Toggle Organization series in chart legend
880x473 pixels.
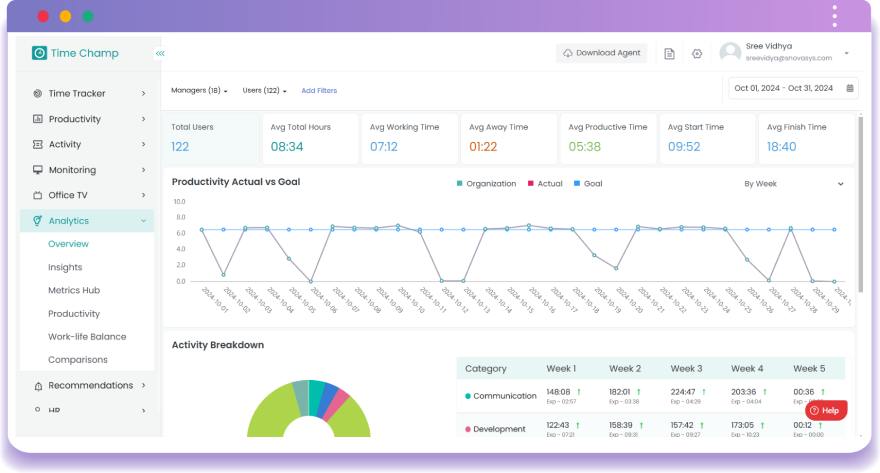[x=486, y=184]
